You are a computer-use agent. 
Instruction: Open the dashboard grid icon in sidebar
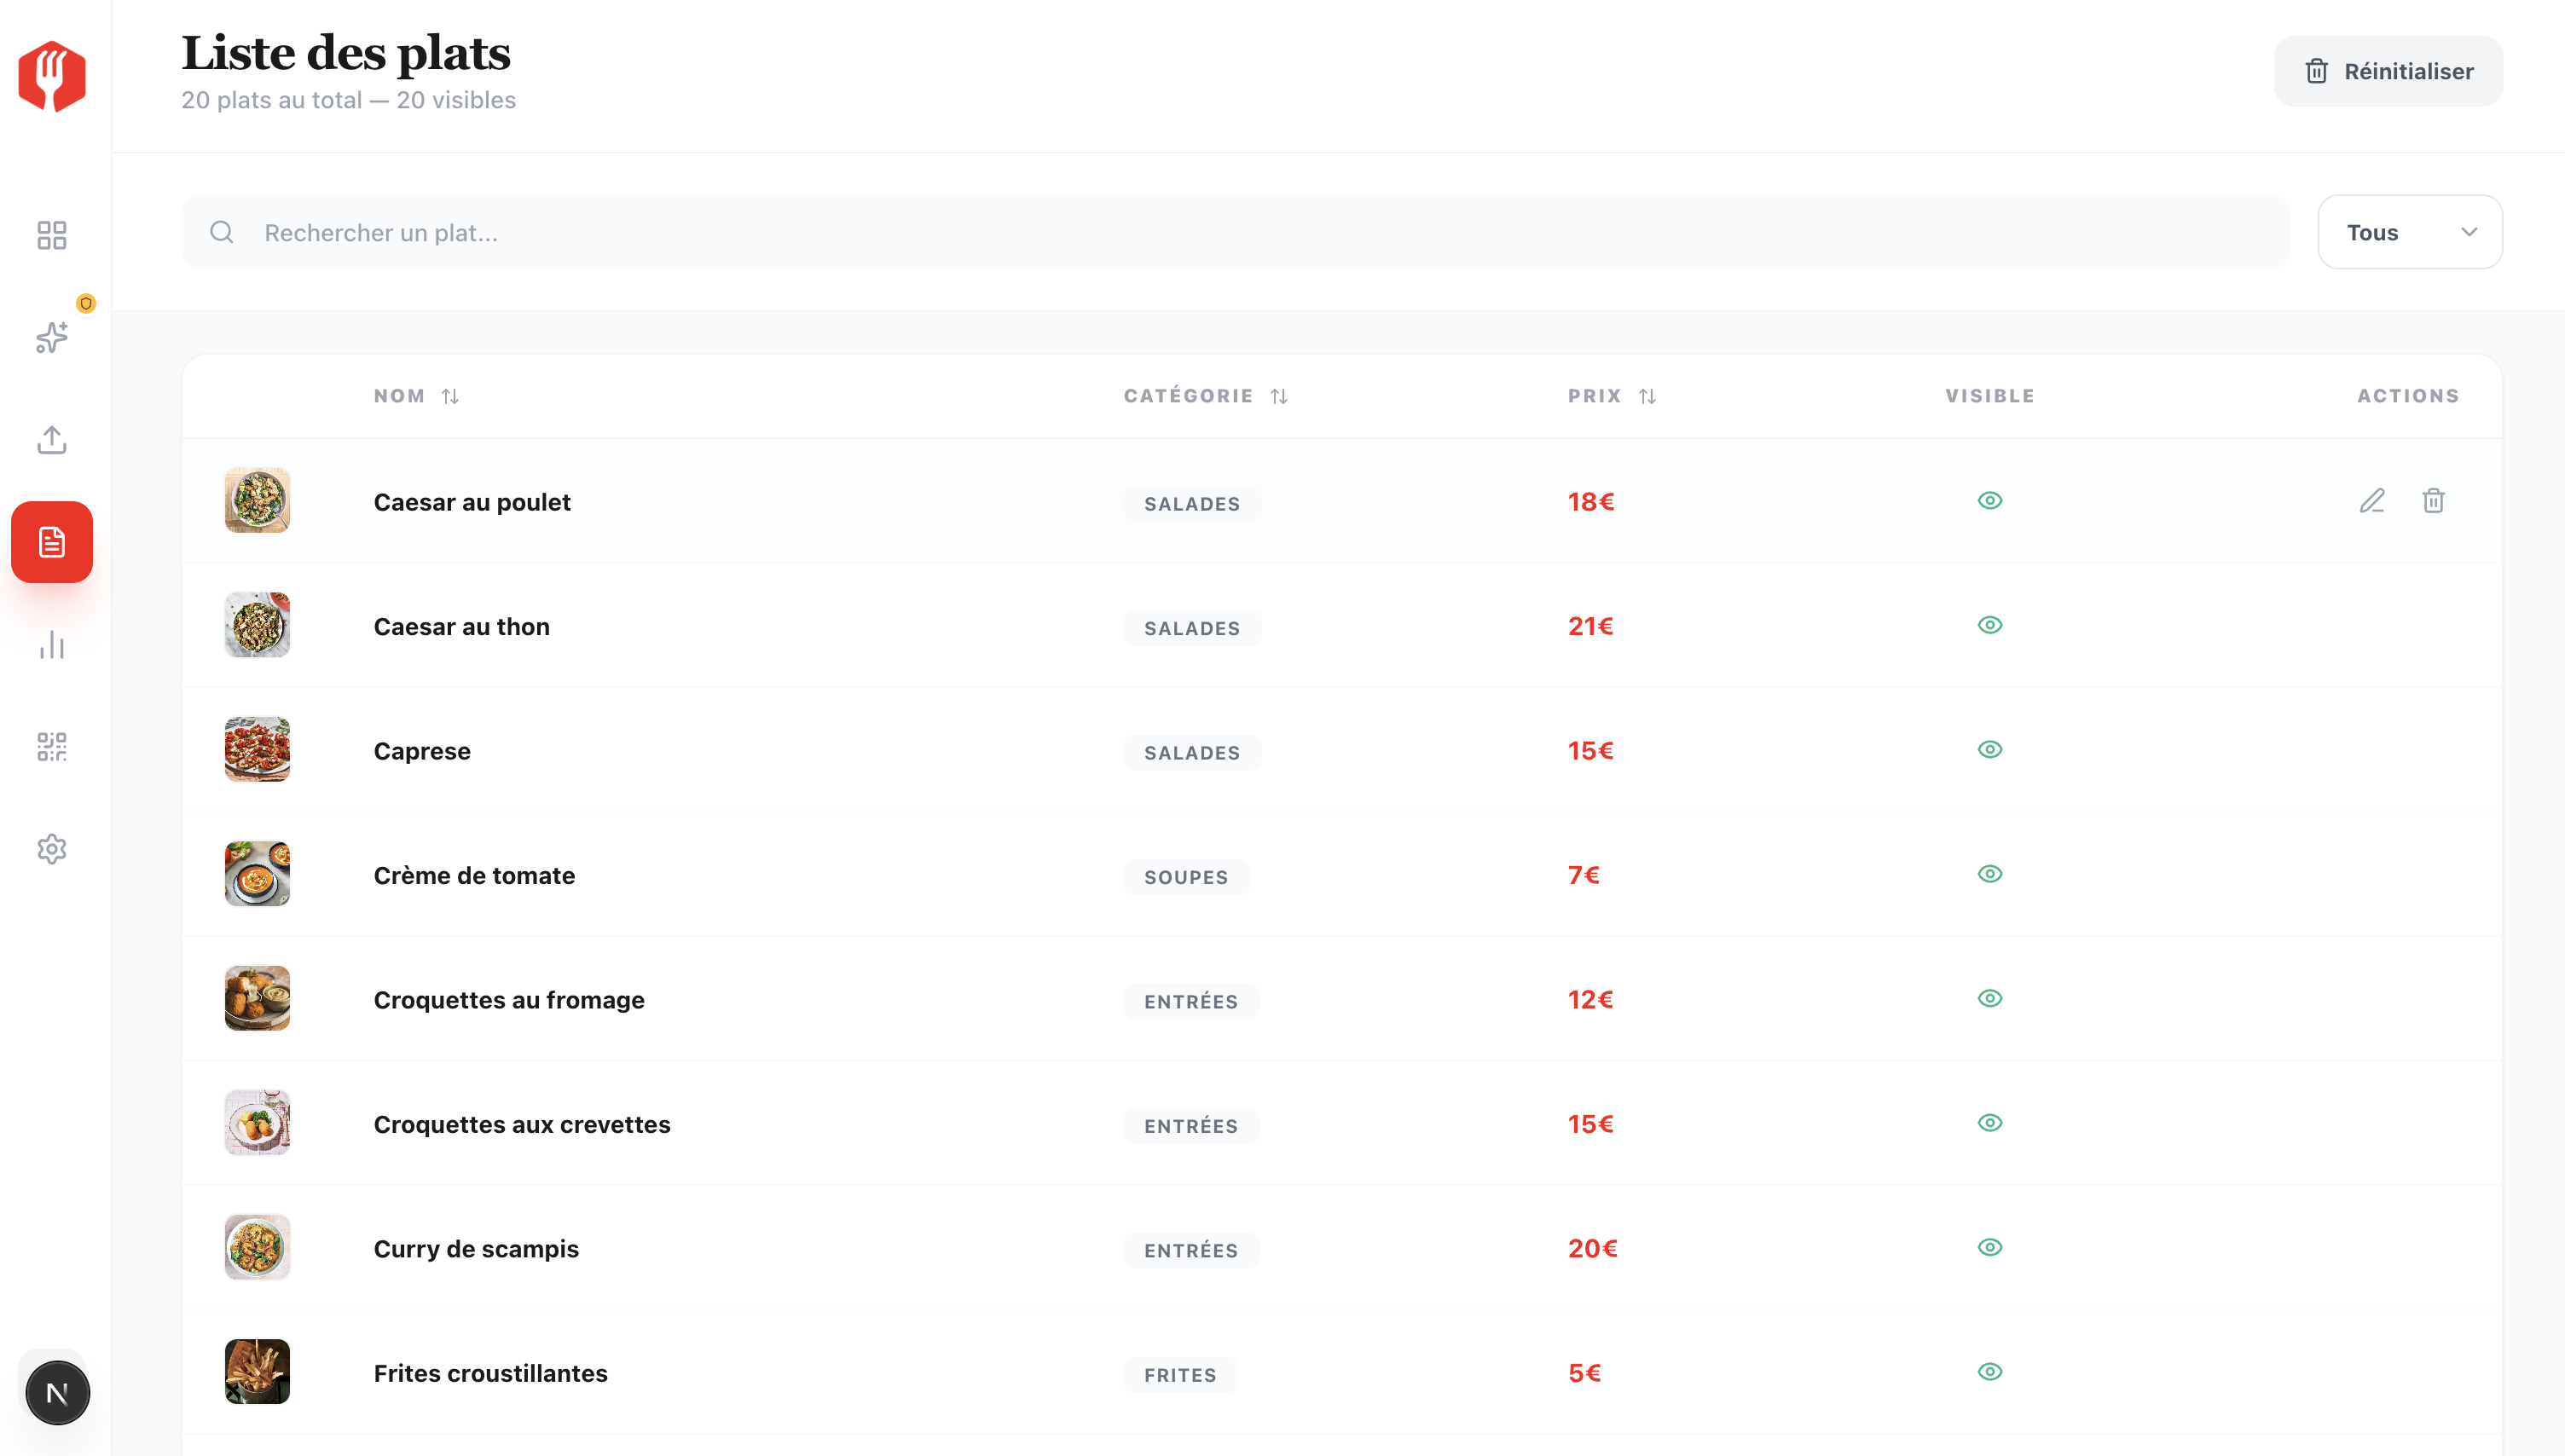pos(51,235)
